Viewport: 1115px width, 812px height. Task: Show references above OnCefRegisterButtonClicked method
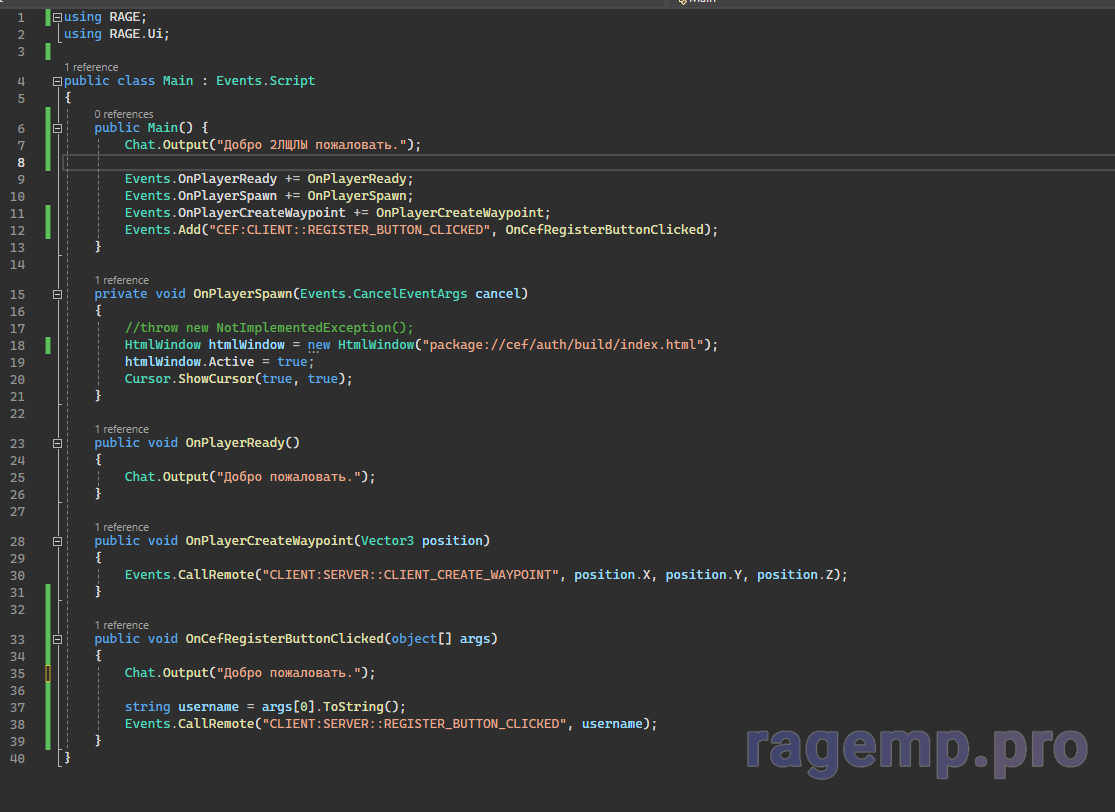pos(121,625)
